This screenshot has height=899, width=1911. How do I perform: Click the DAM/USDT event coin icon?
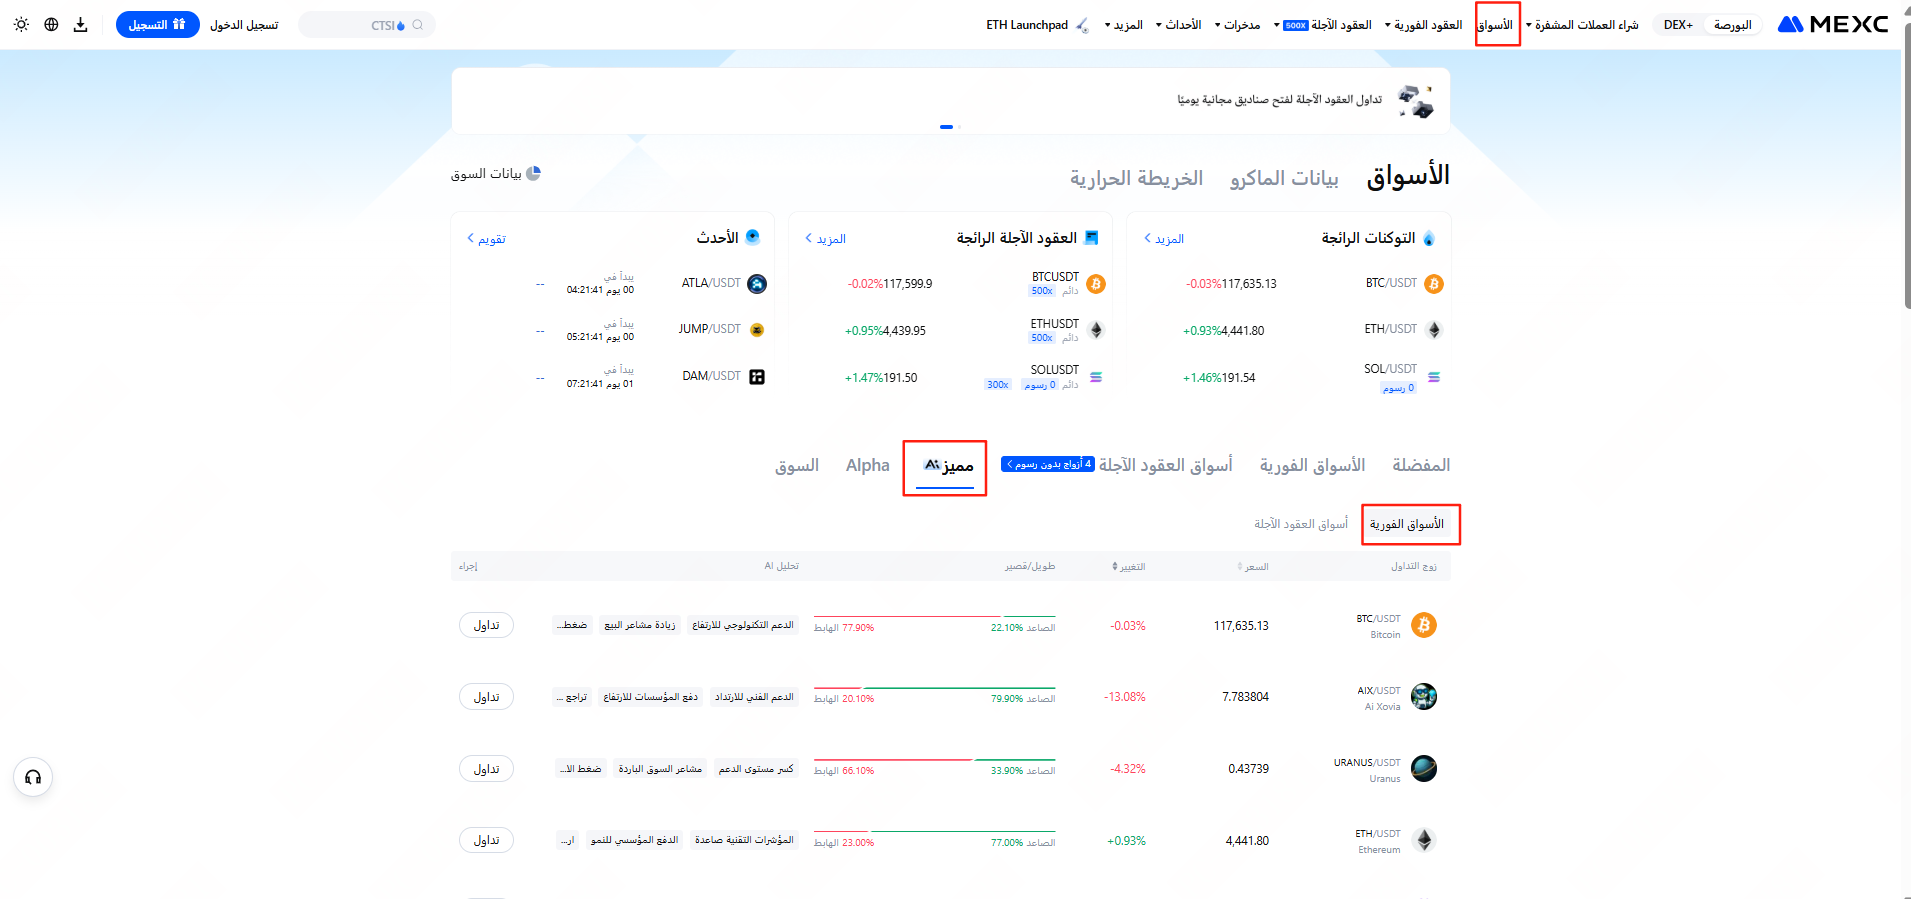click(757, 377)
